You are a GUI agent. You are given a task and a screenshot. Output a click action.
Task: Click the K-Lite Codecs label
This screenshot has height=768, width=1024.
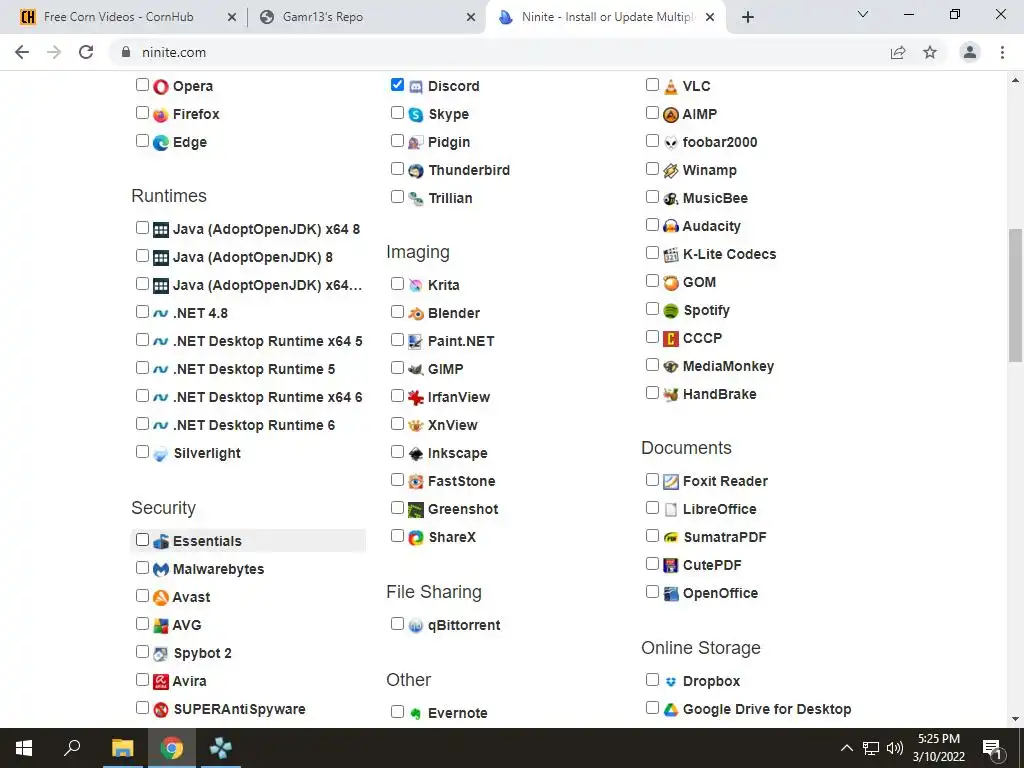click(729, 255)
